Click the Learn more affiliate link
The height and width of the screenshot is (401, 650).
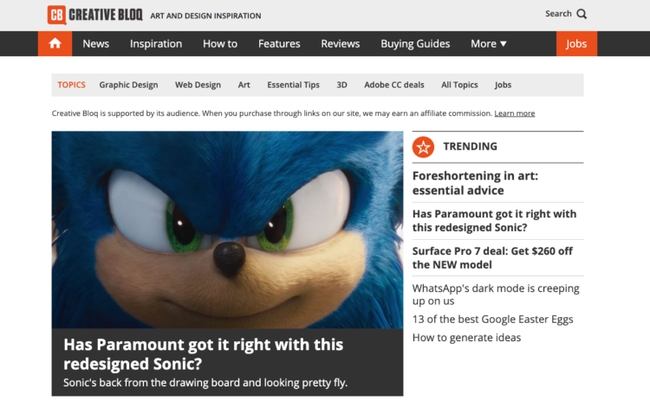tap(514, 113)
